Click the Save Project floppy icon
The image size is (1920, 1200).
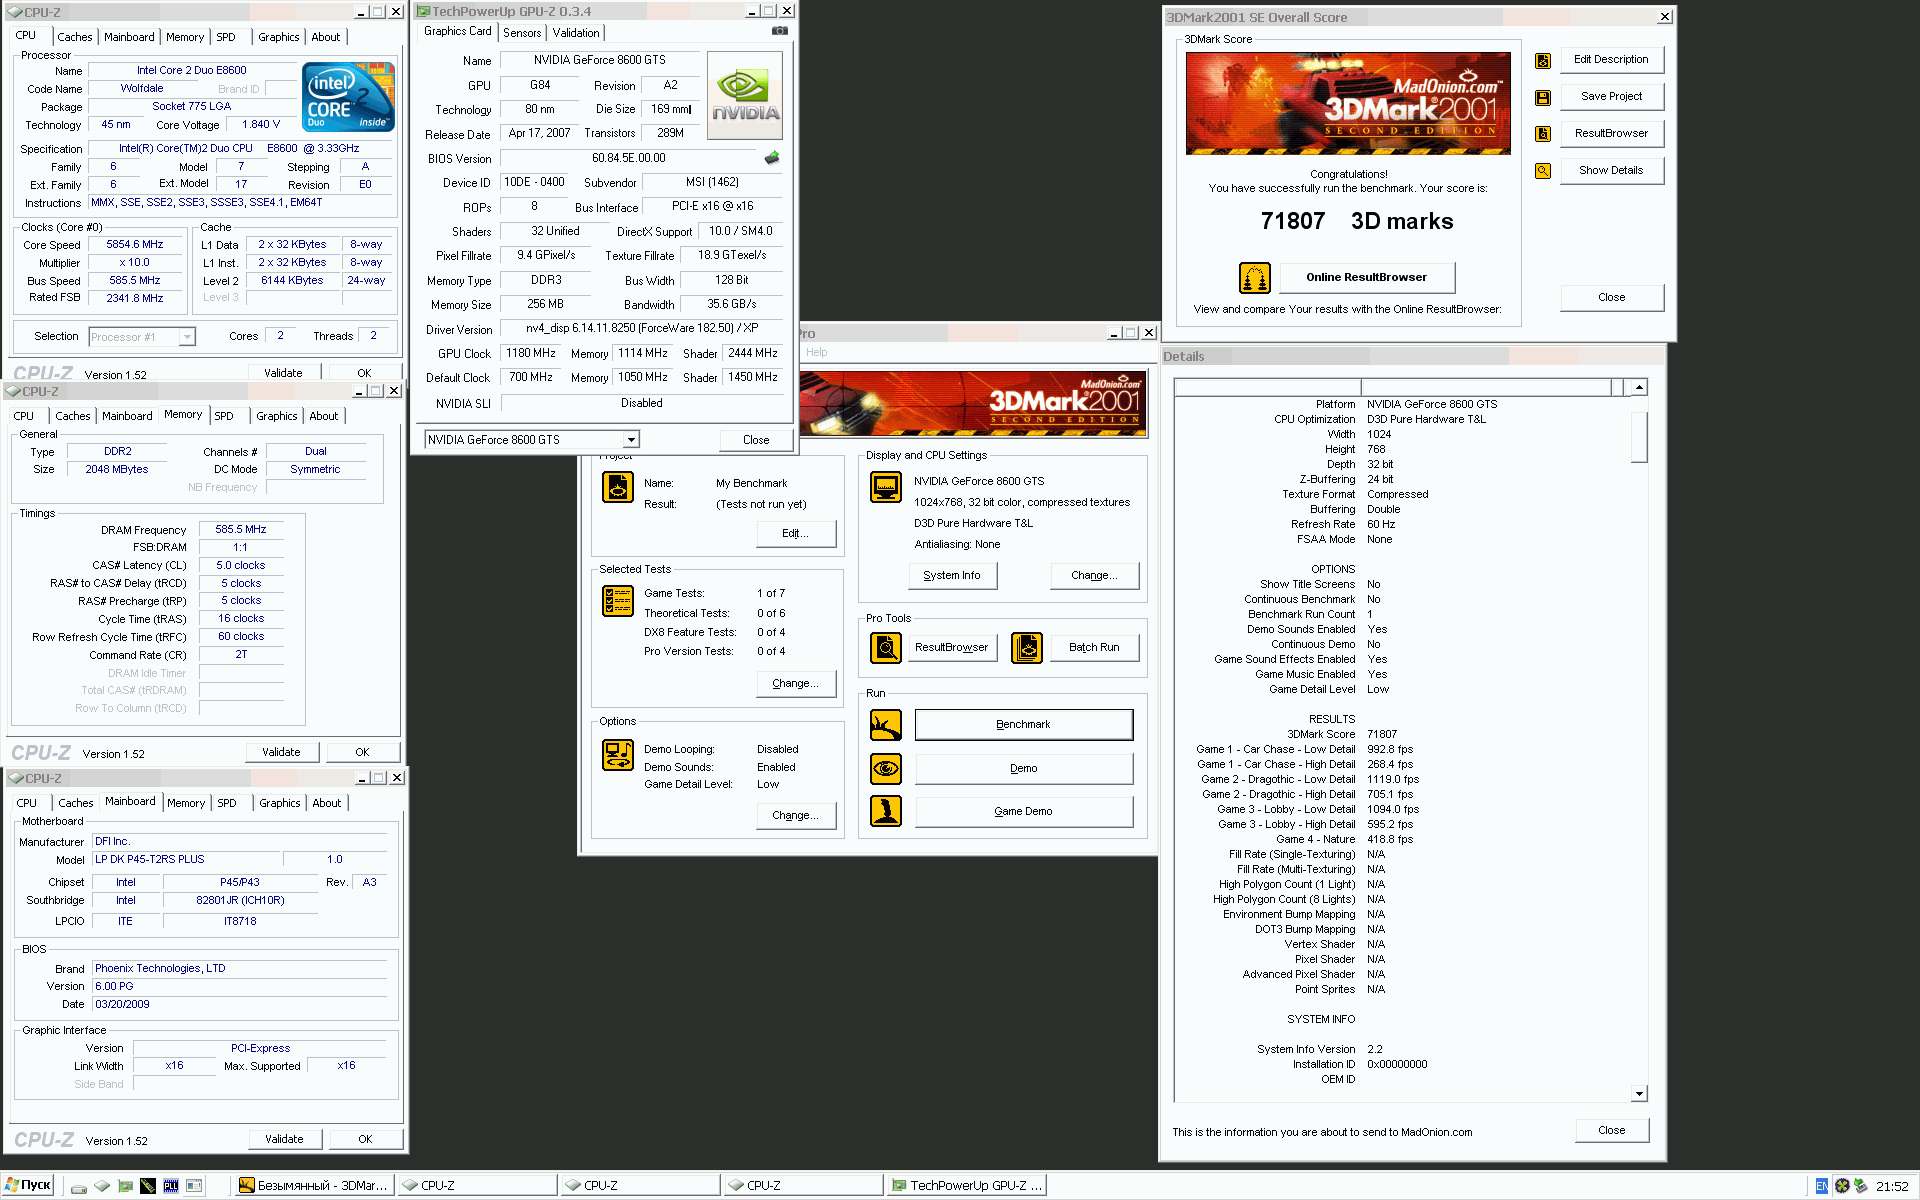click(x=1543, y=97)
